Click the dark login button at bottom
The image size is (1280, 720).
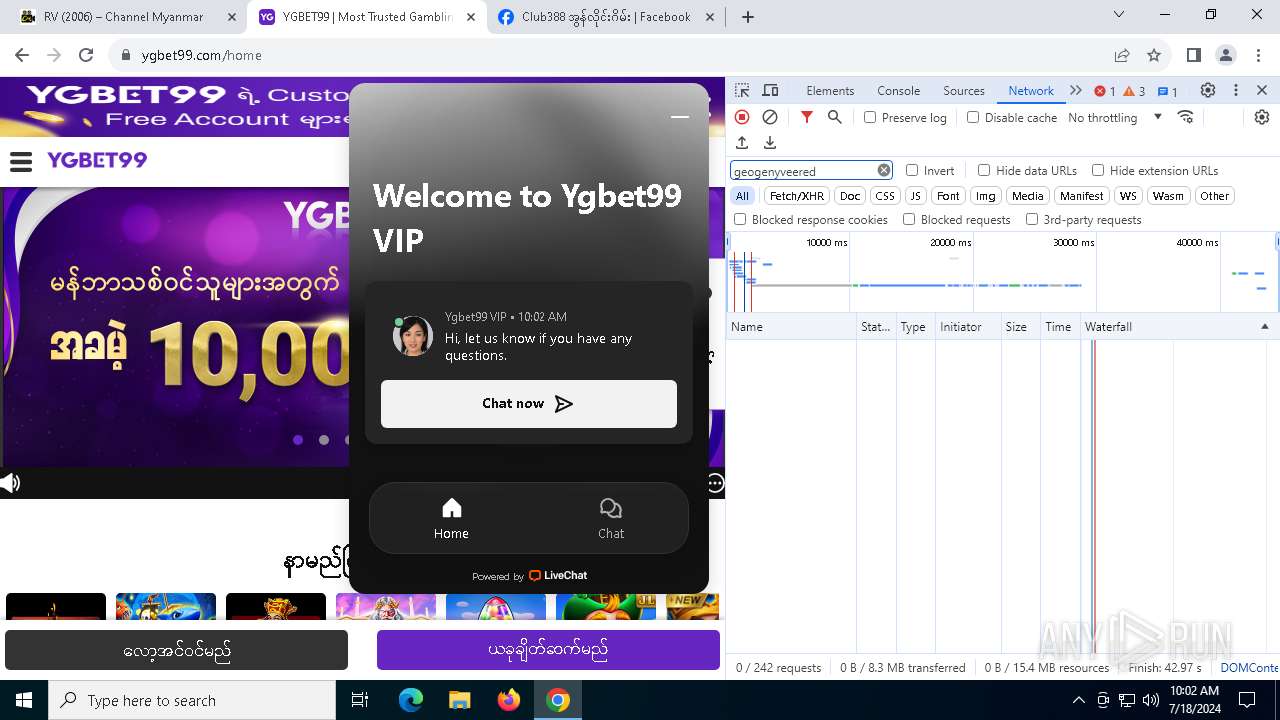(176, 650)
